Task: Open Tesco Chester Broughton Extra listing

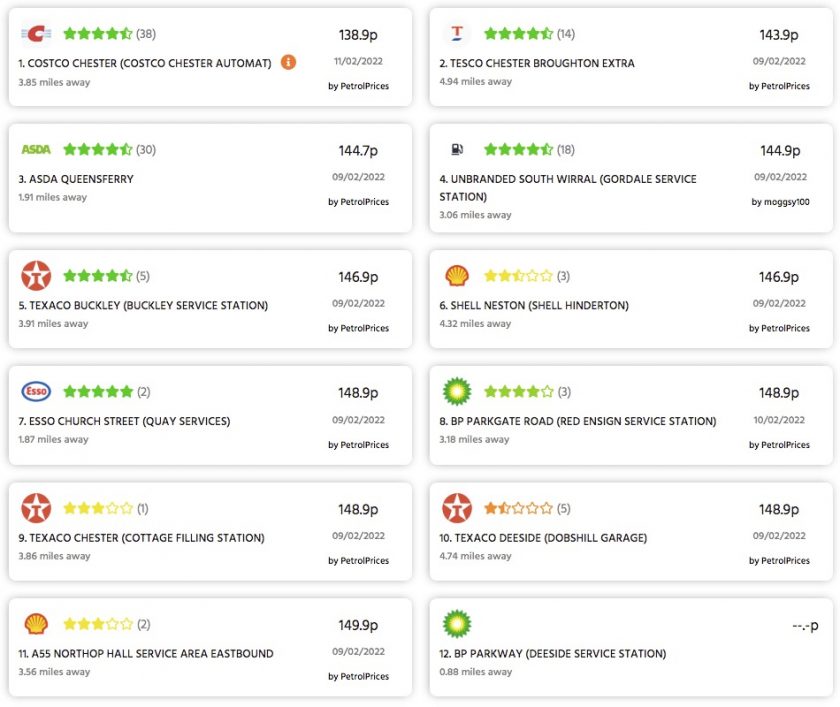Action: [537, 63]
